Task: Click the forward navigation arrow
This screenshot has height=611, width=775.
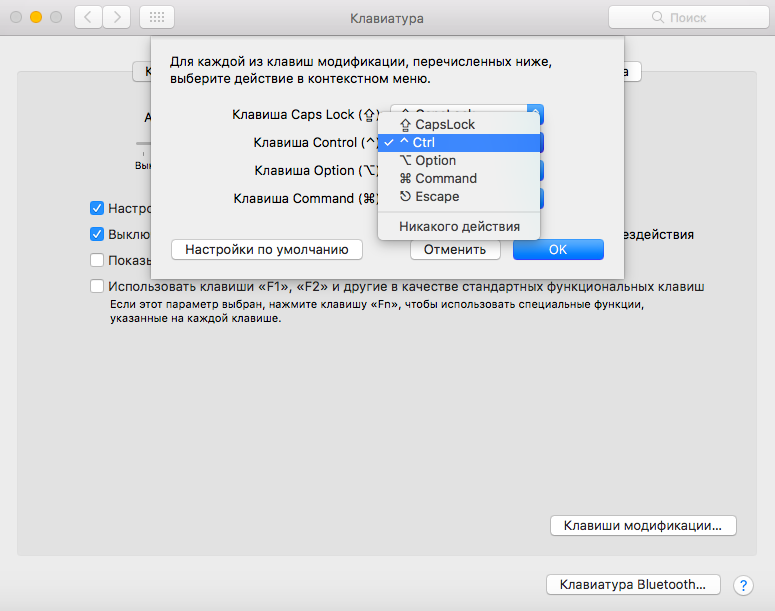Action: coord(117,17)
